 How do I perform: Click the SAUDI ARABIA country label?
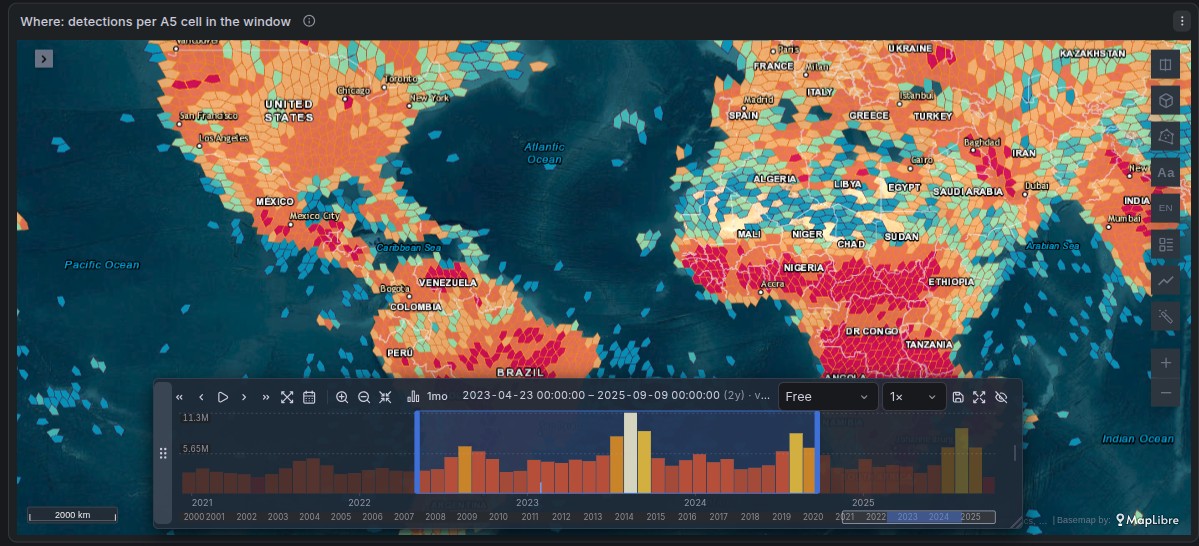[967, 192]
